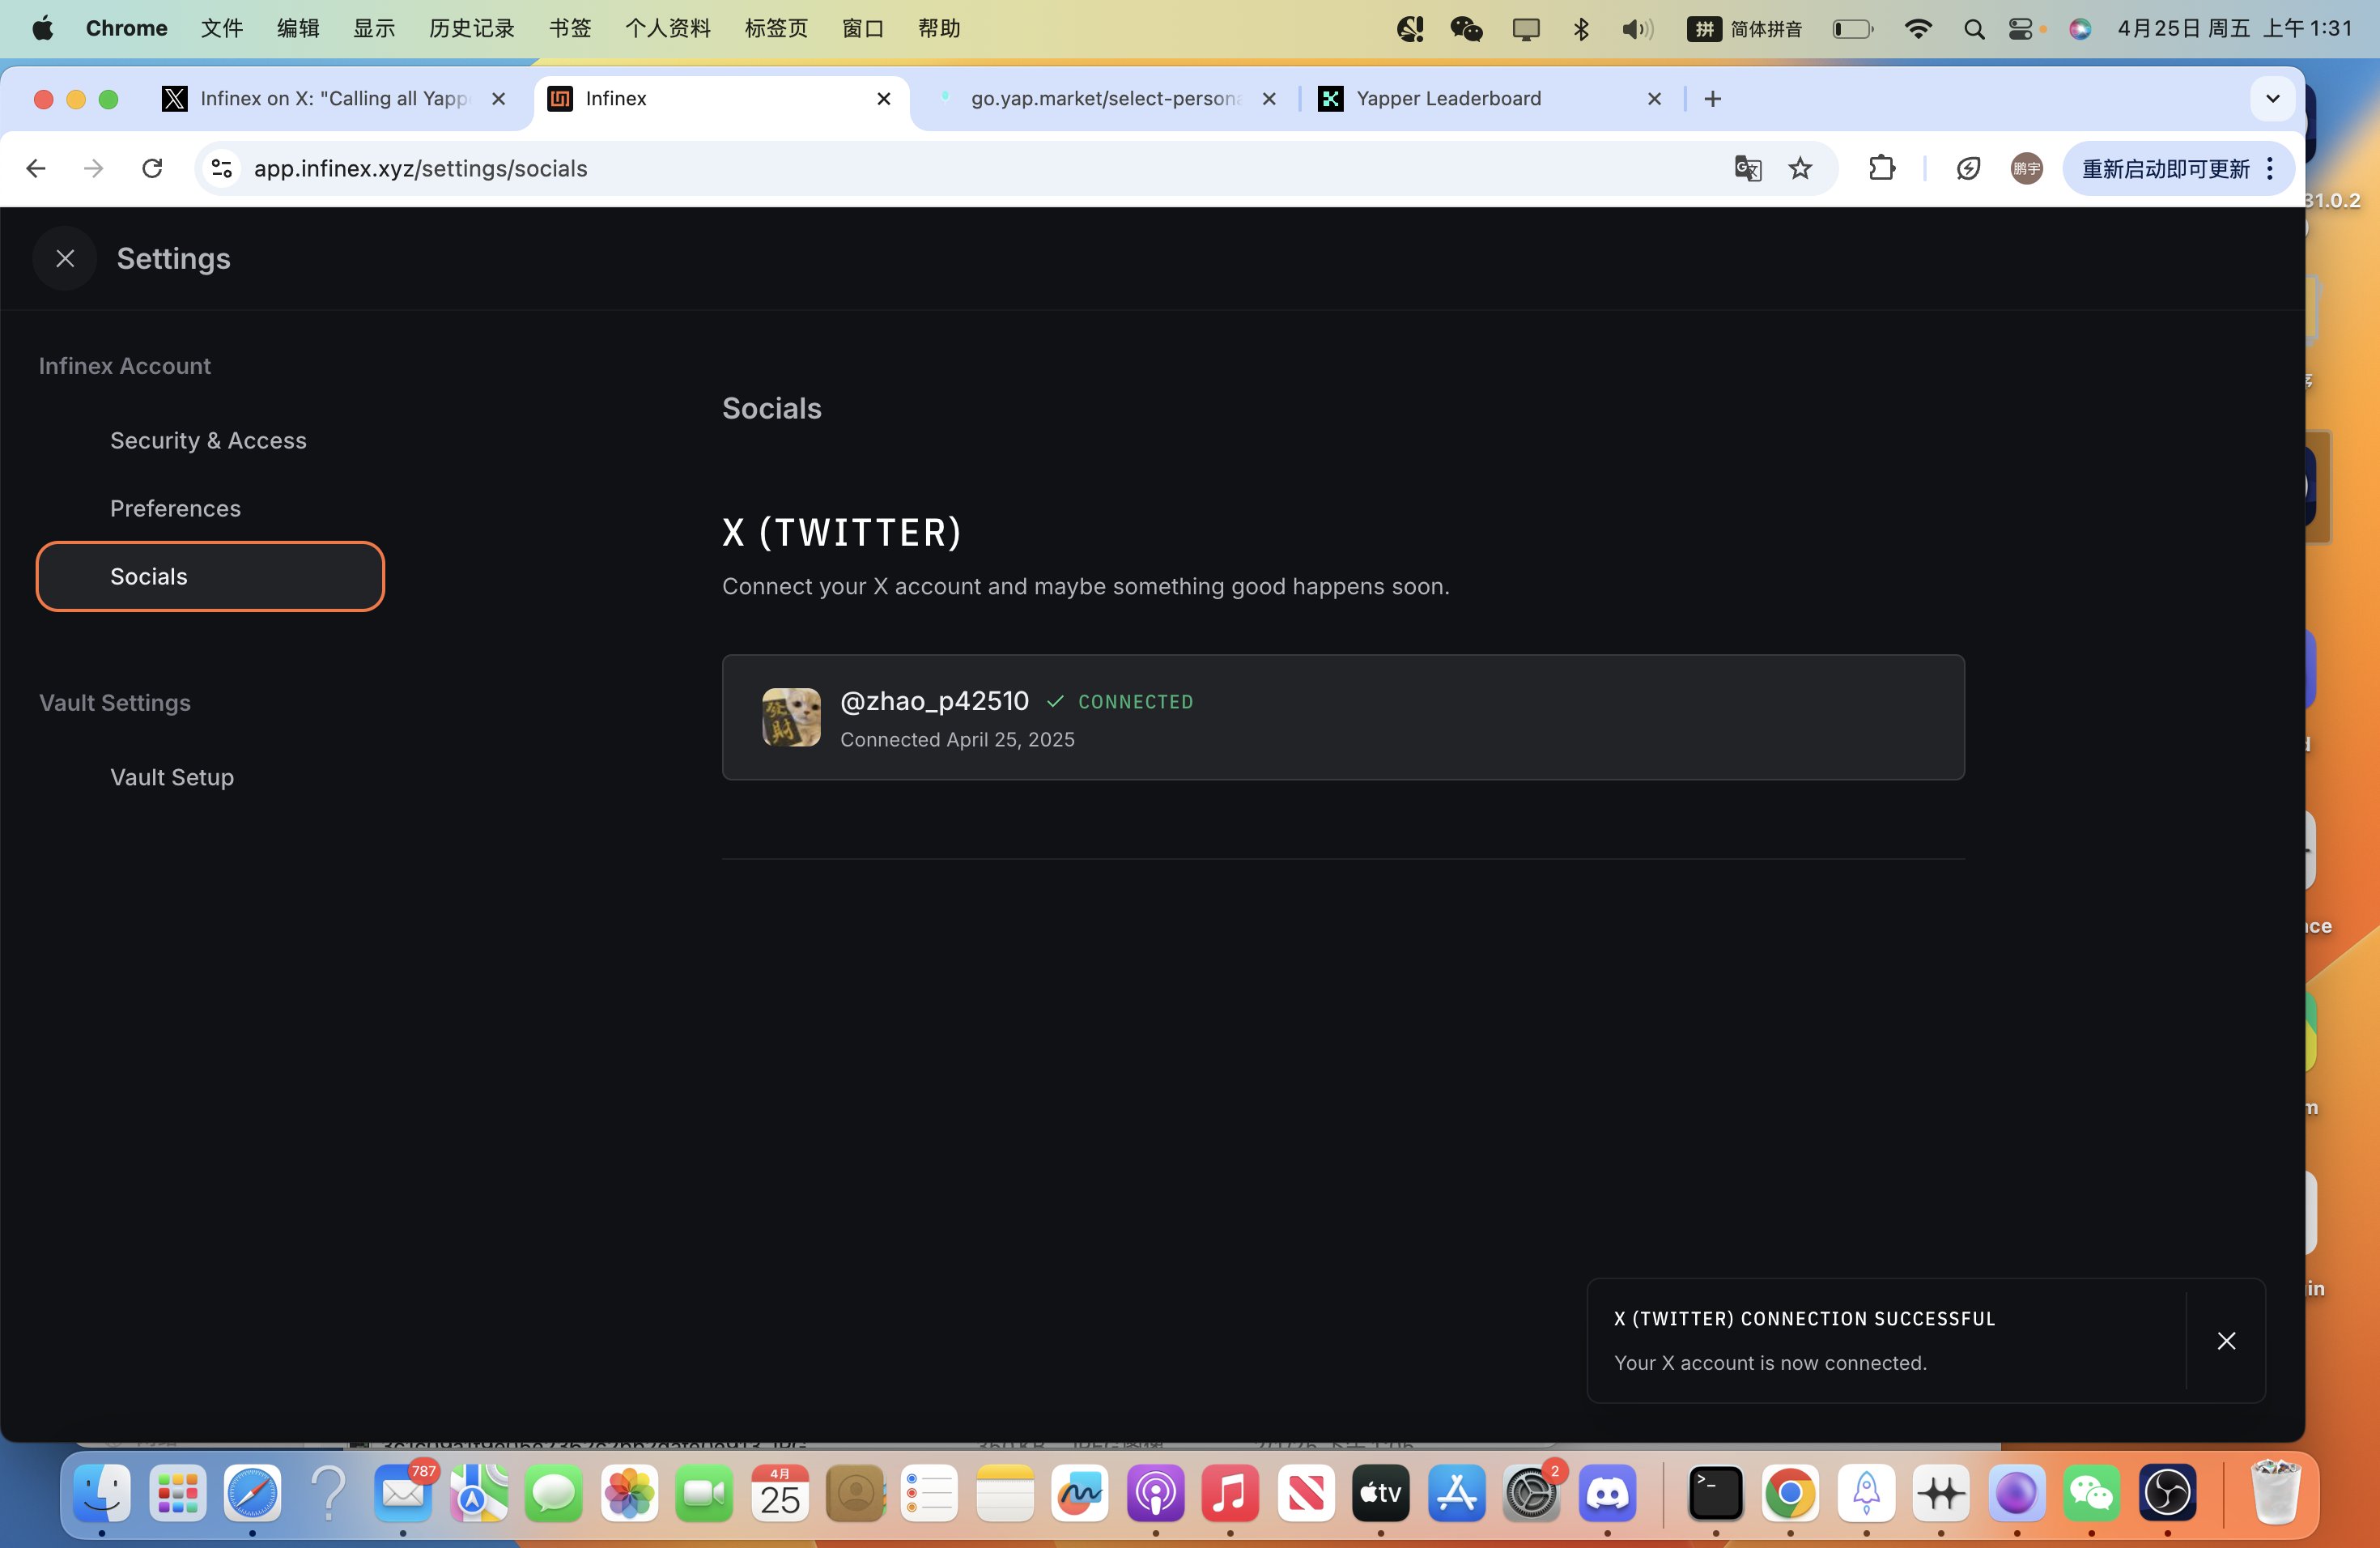This screenshot has height=1548, width=2380.
Task: Close the Infinex on X tab
Action: [x=499, y=99]
